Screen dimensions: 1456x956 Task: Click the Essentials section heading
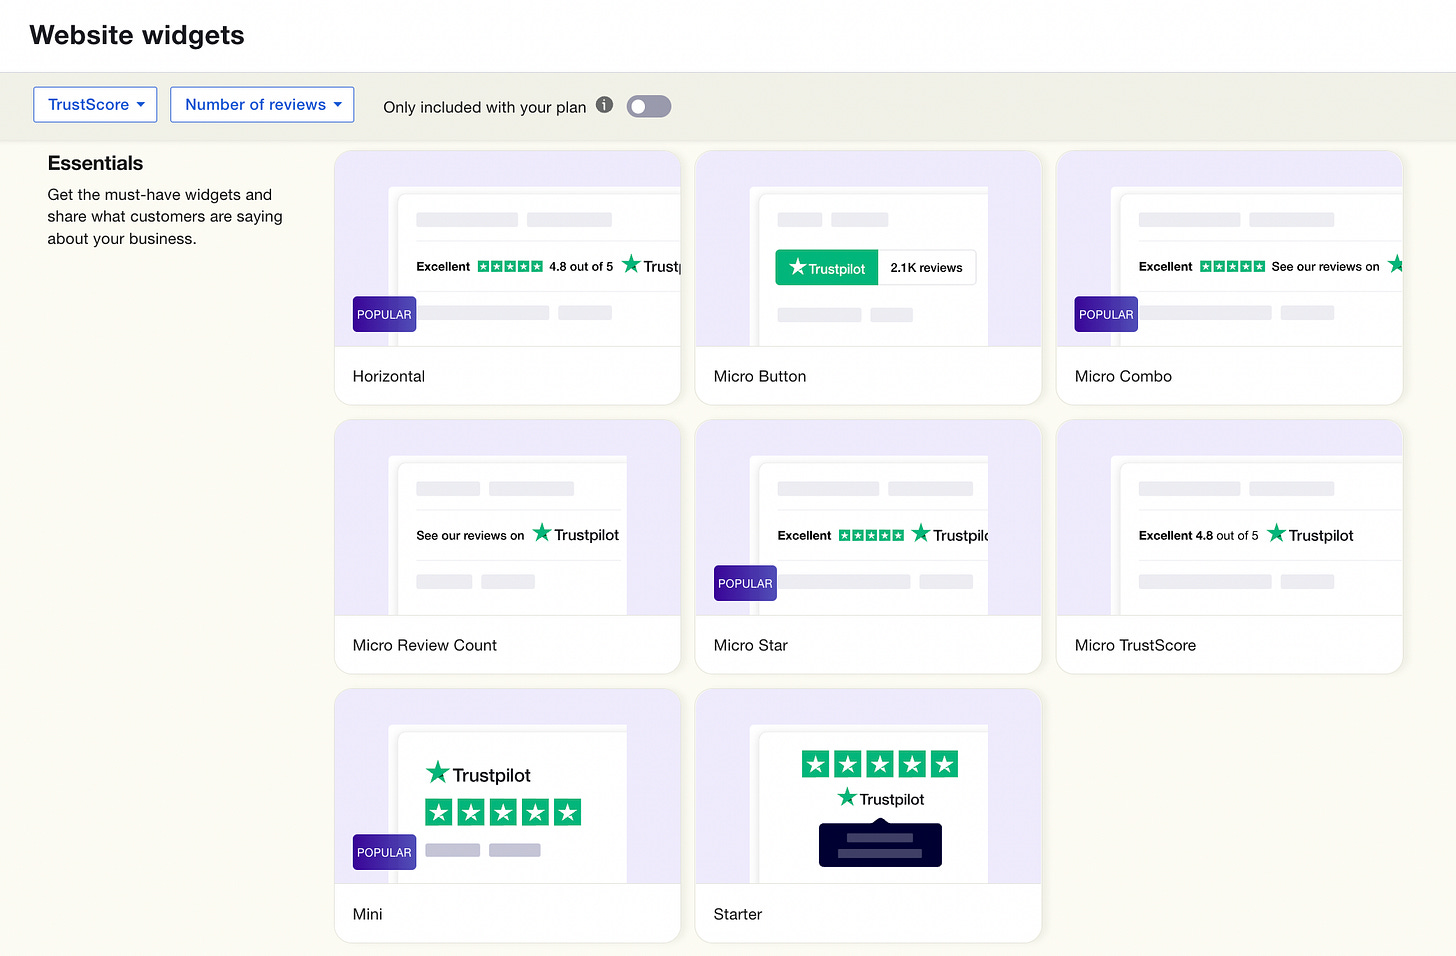pos(95,163)
